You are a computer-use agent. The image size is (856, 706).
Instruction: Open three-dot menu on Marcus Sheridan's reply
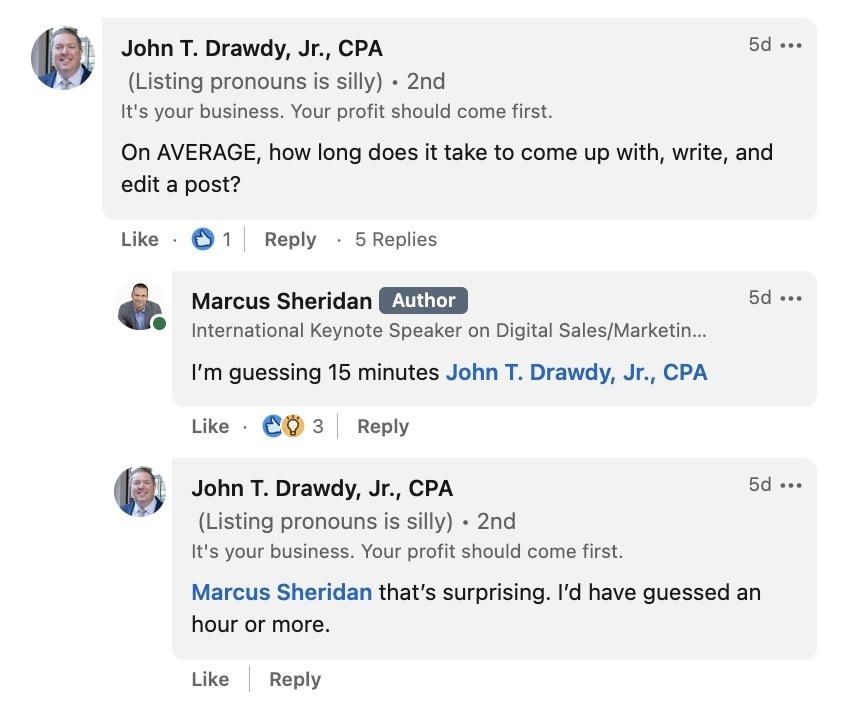(x=791, y=299)
